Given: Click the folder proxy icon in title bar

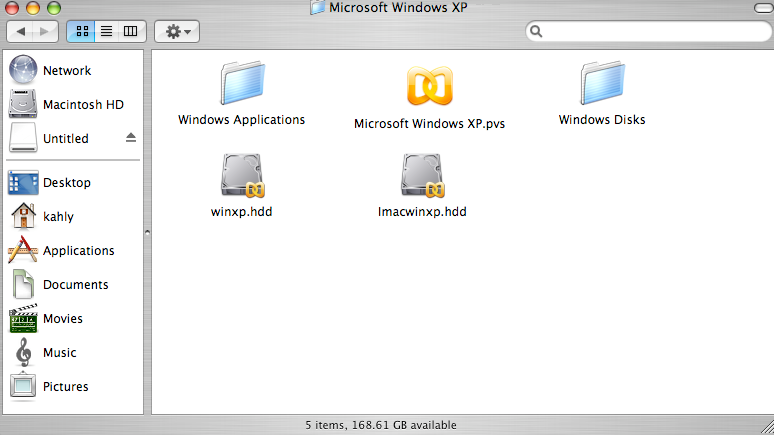Looking at the screenshot, I should (x=317, y=7).
